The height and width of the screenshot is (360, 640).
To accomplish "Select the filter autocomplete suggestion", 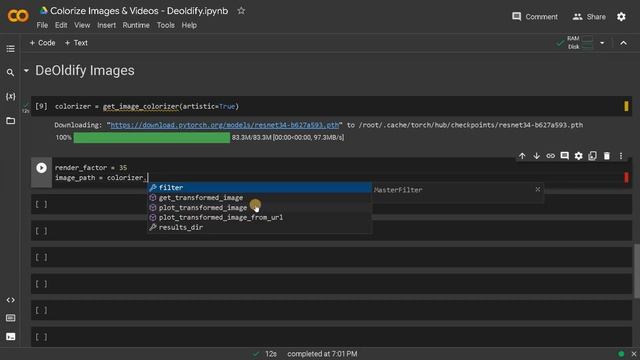I will click(x=260, y=188).
